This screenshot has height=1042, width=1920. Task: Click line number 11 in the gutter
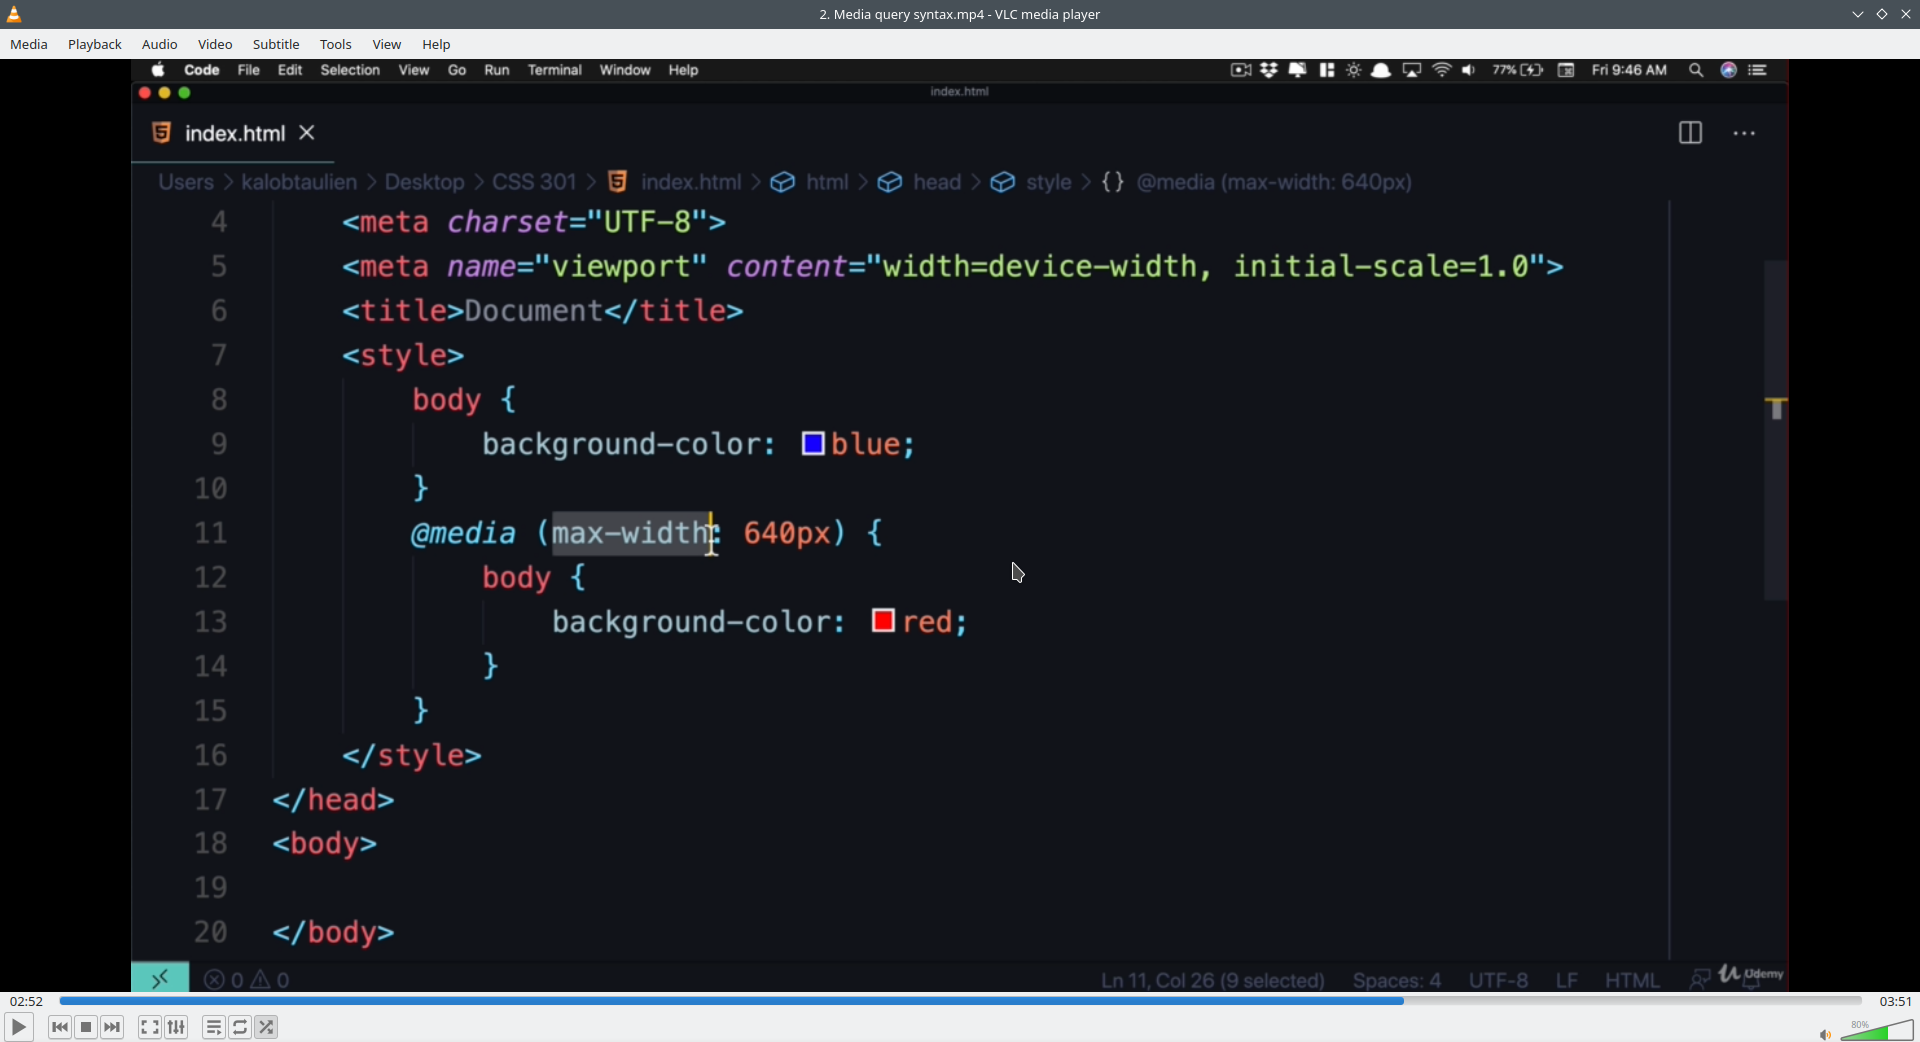[x=210, y=532]
